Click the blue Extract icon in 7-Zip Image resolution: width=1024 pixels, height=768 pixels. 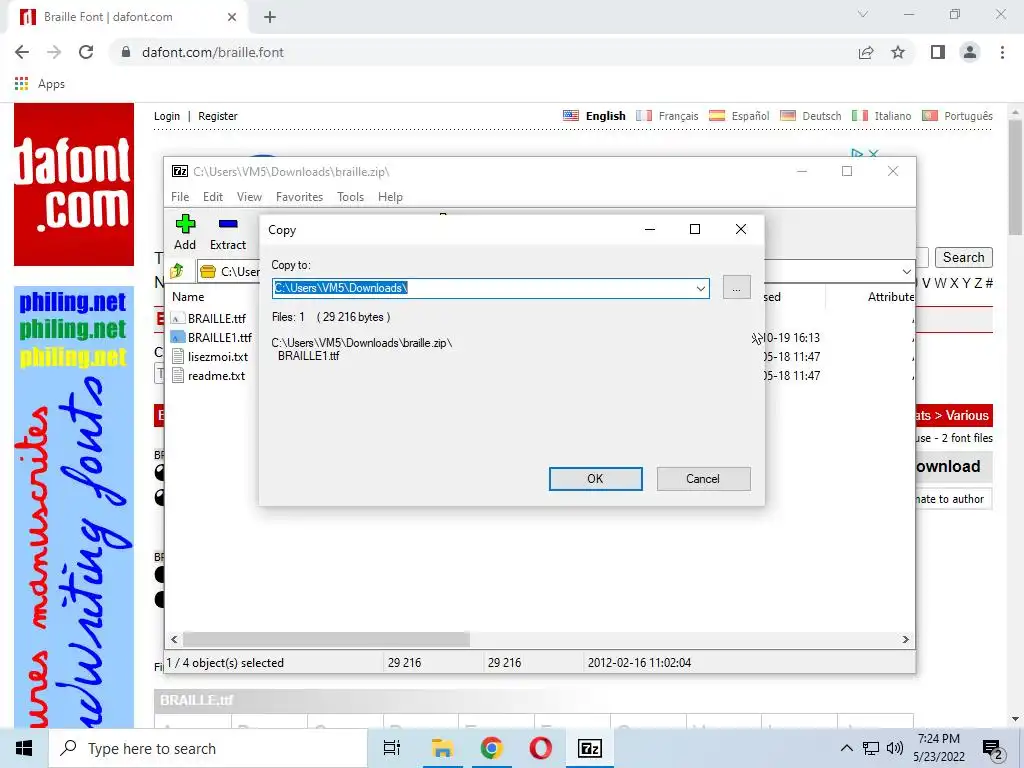[228, 225]
